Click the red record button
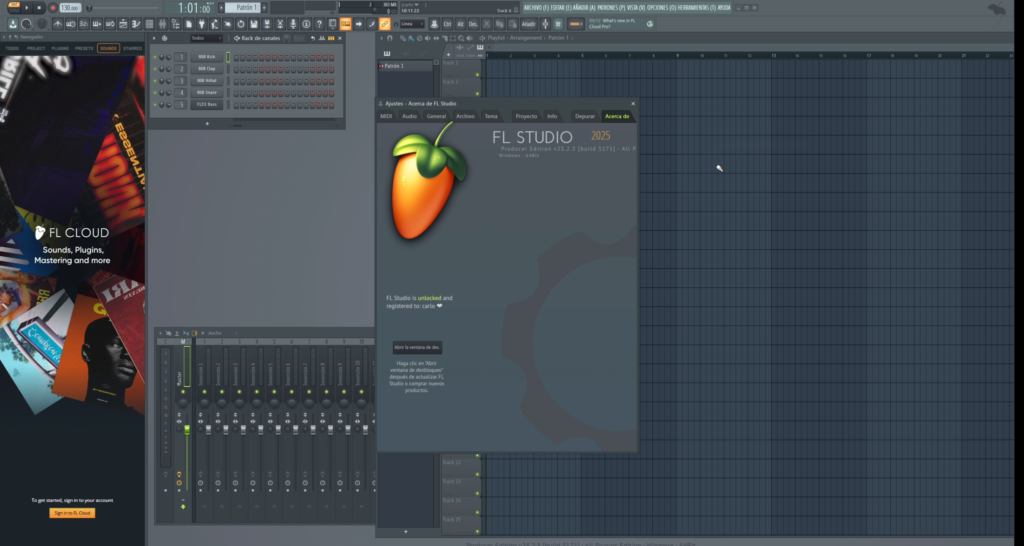 pyautogui.click(x=53, y=8)
